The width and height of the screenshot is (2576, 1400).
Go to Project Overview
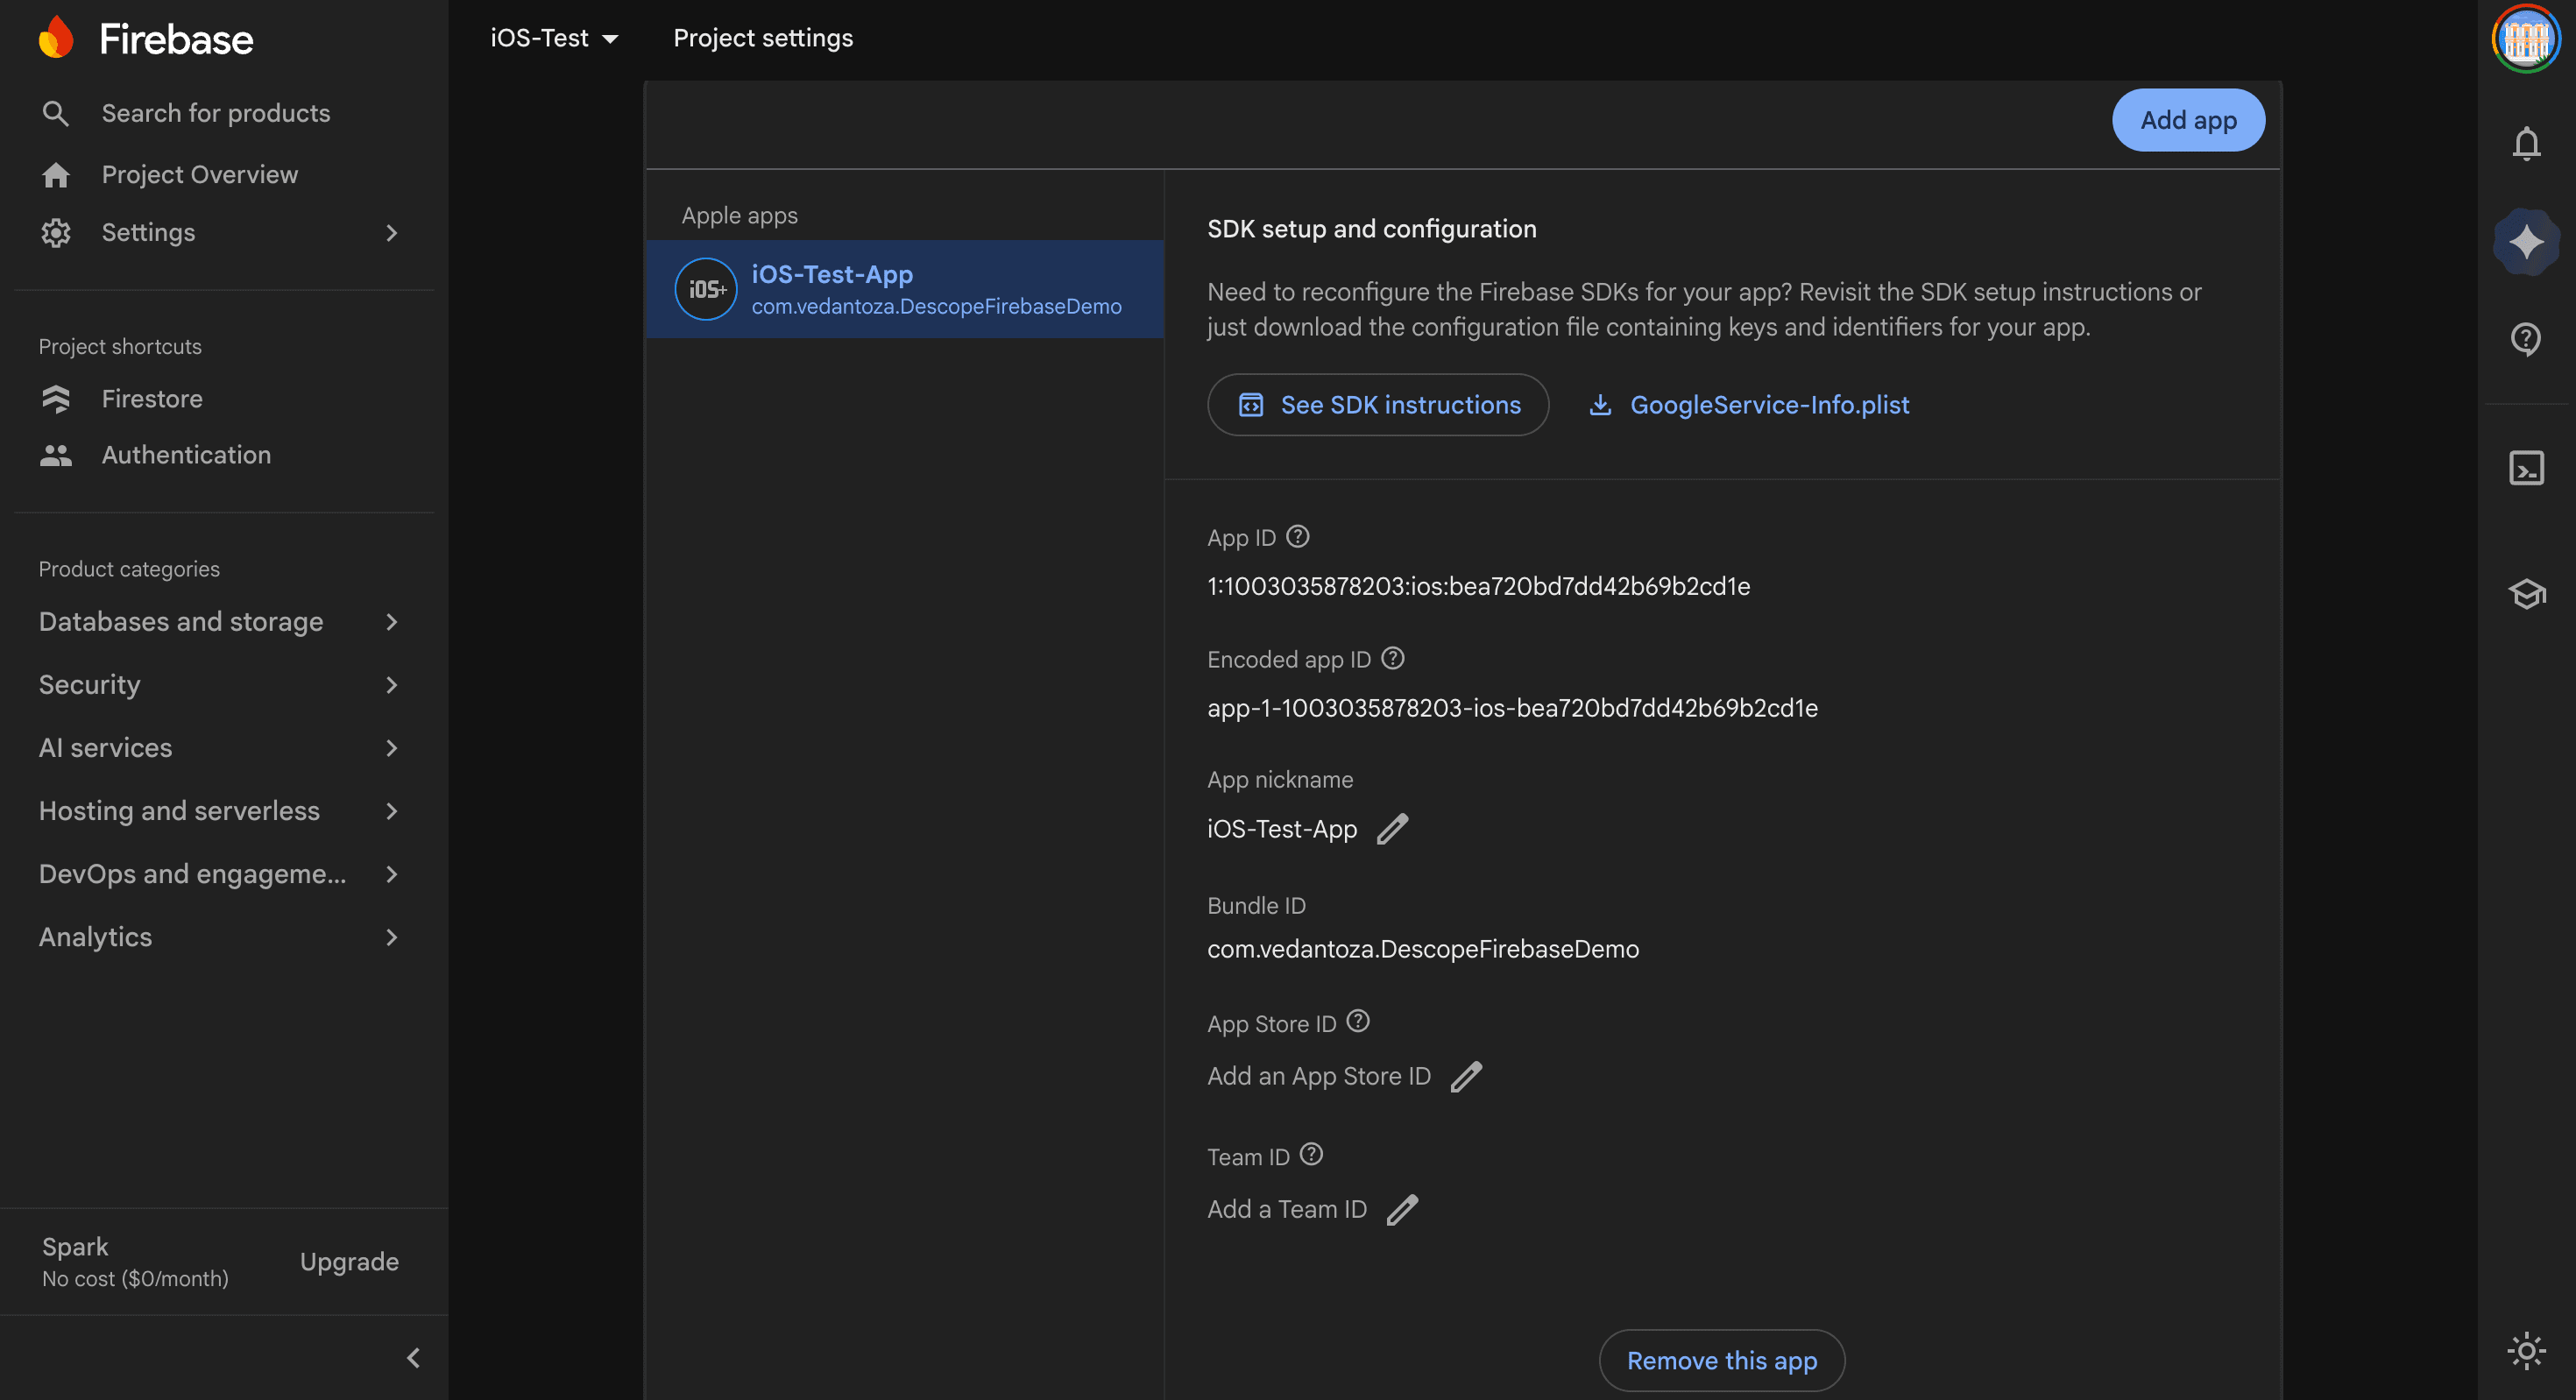click(x=199, y=175)
